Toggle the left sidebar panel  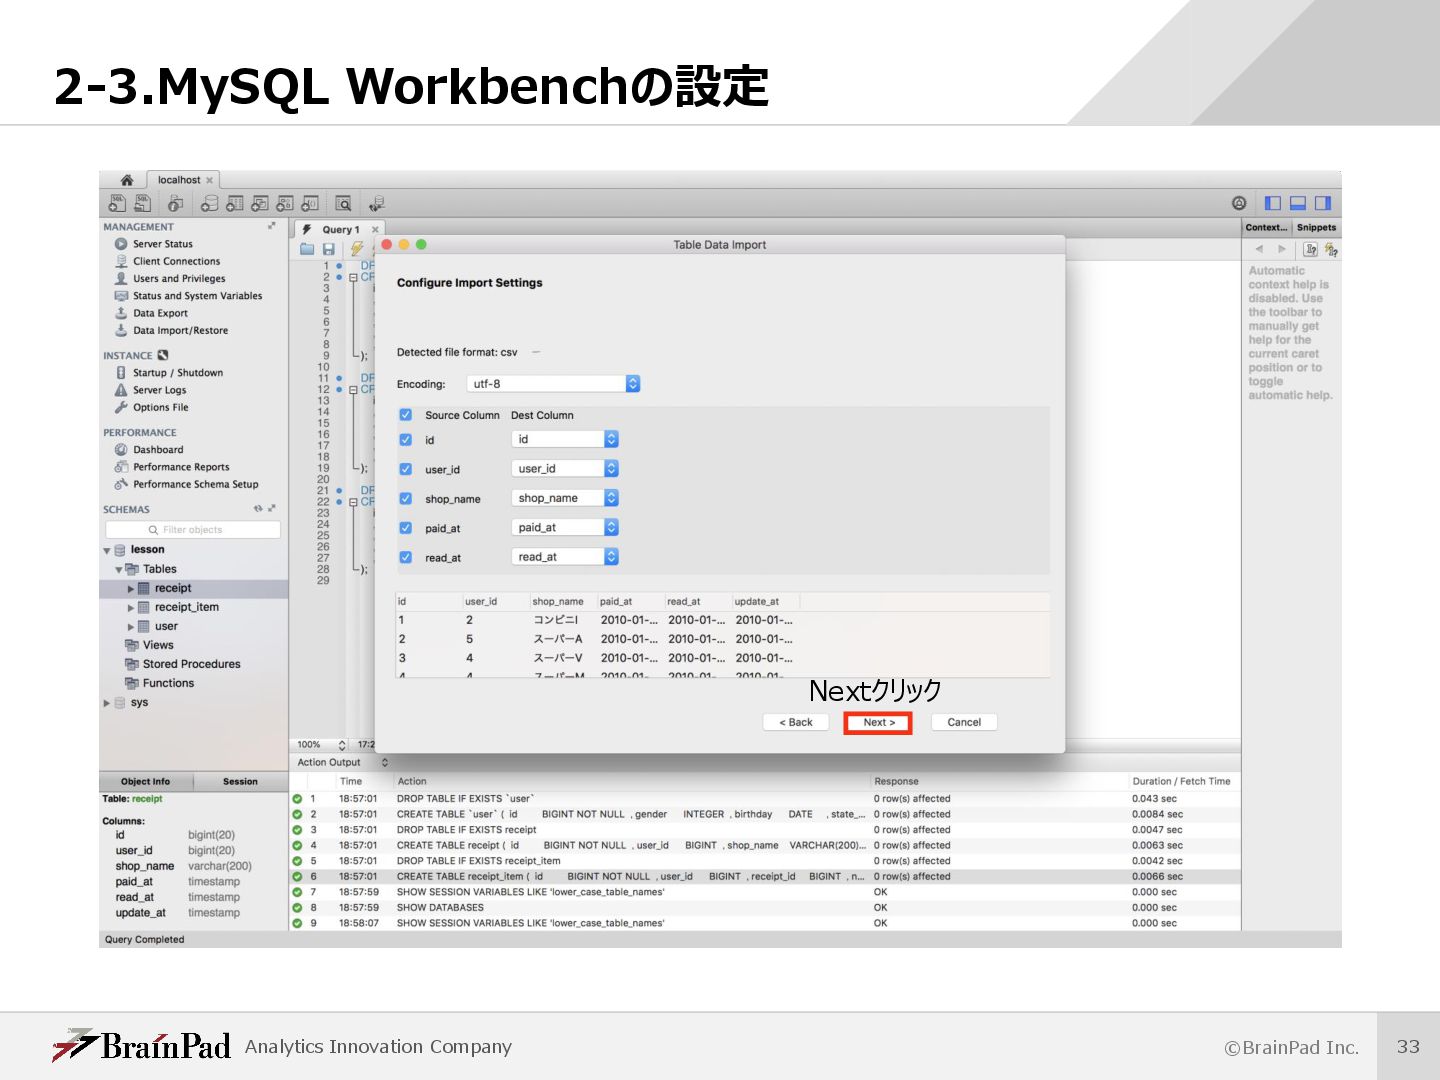(x=1273, y=203)
